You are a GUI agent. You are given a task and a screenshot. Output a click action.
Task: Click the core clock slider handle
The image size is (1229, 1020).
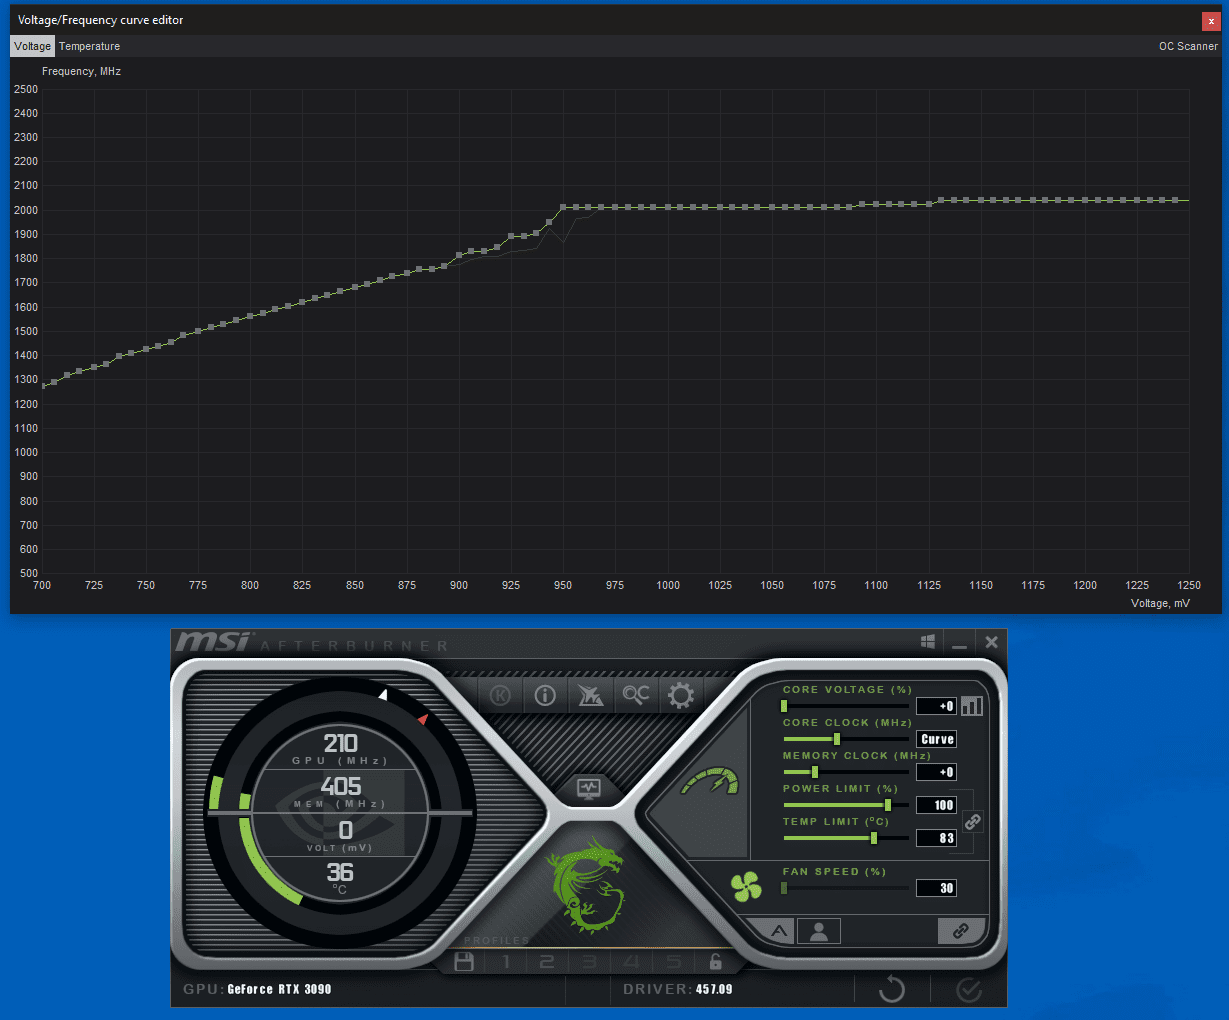837,739
